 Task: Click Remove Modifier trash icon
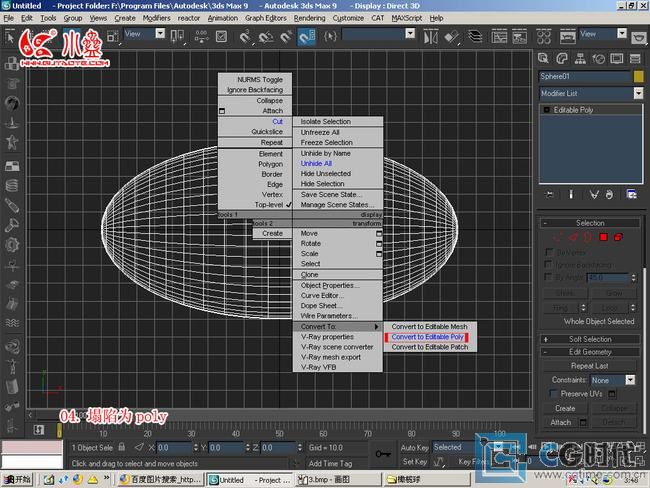(609, 194)
